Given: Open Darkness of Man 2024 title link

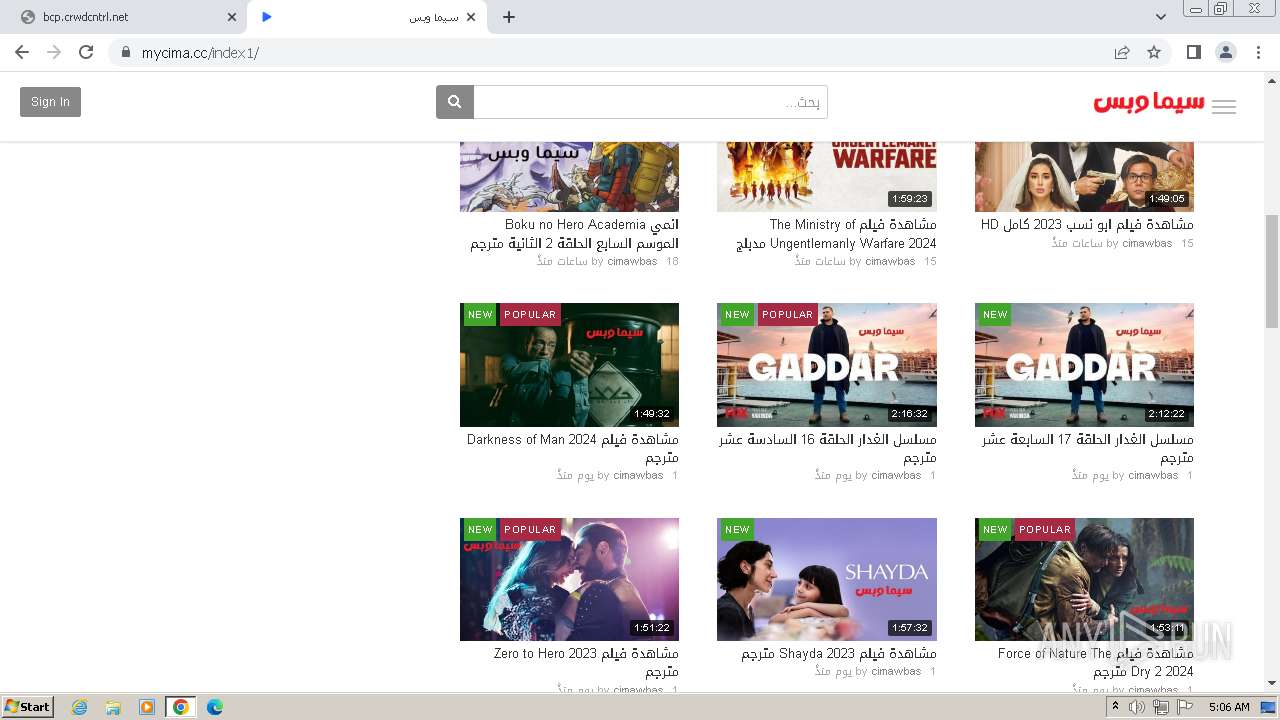Looking at the screenshot, I should (573, 448).
